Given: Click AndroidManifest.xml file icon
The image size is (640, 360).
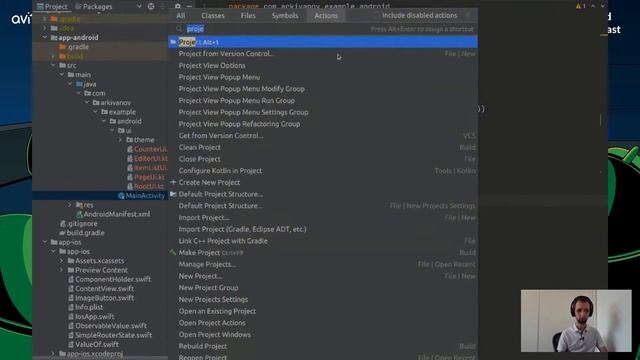Looking at the screenshot, I should (x=79, y=214).
